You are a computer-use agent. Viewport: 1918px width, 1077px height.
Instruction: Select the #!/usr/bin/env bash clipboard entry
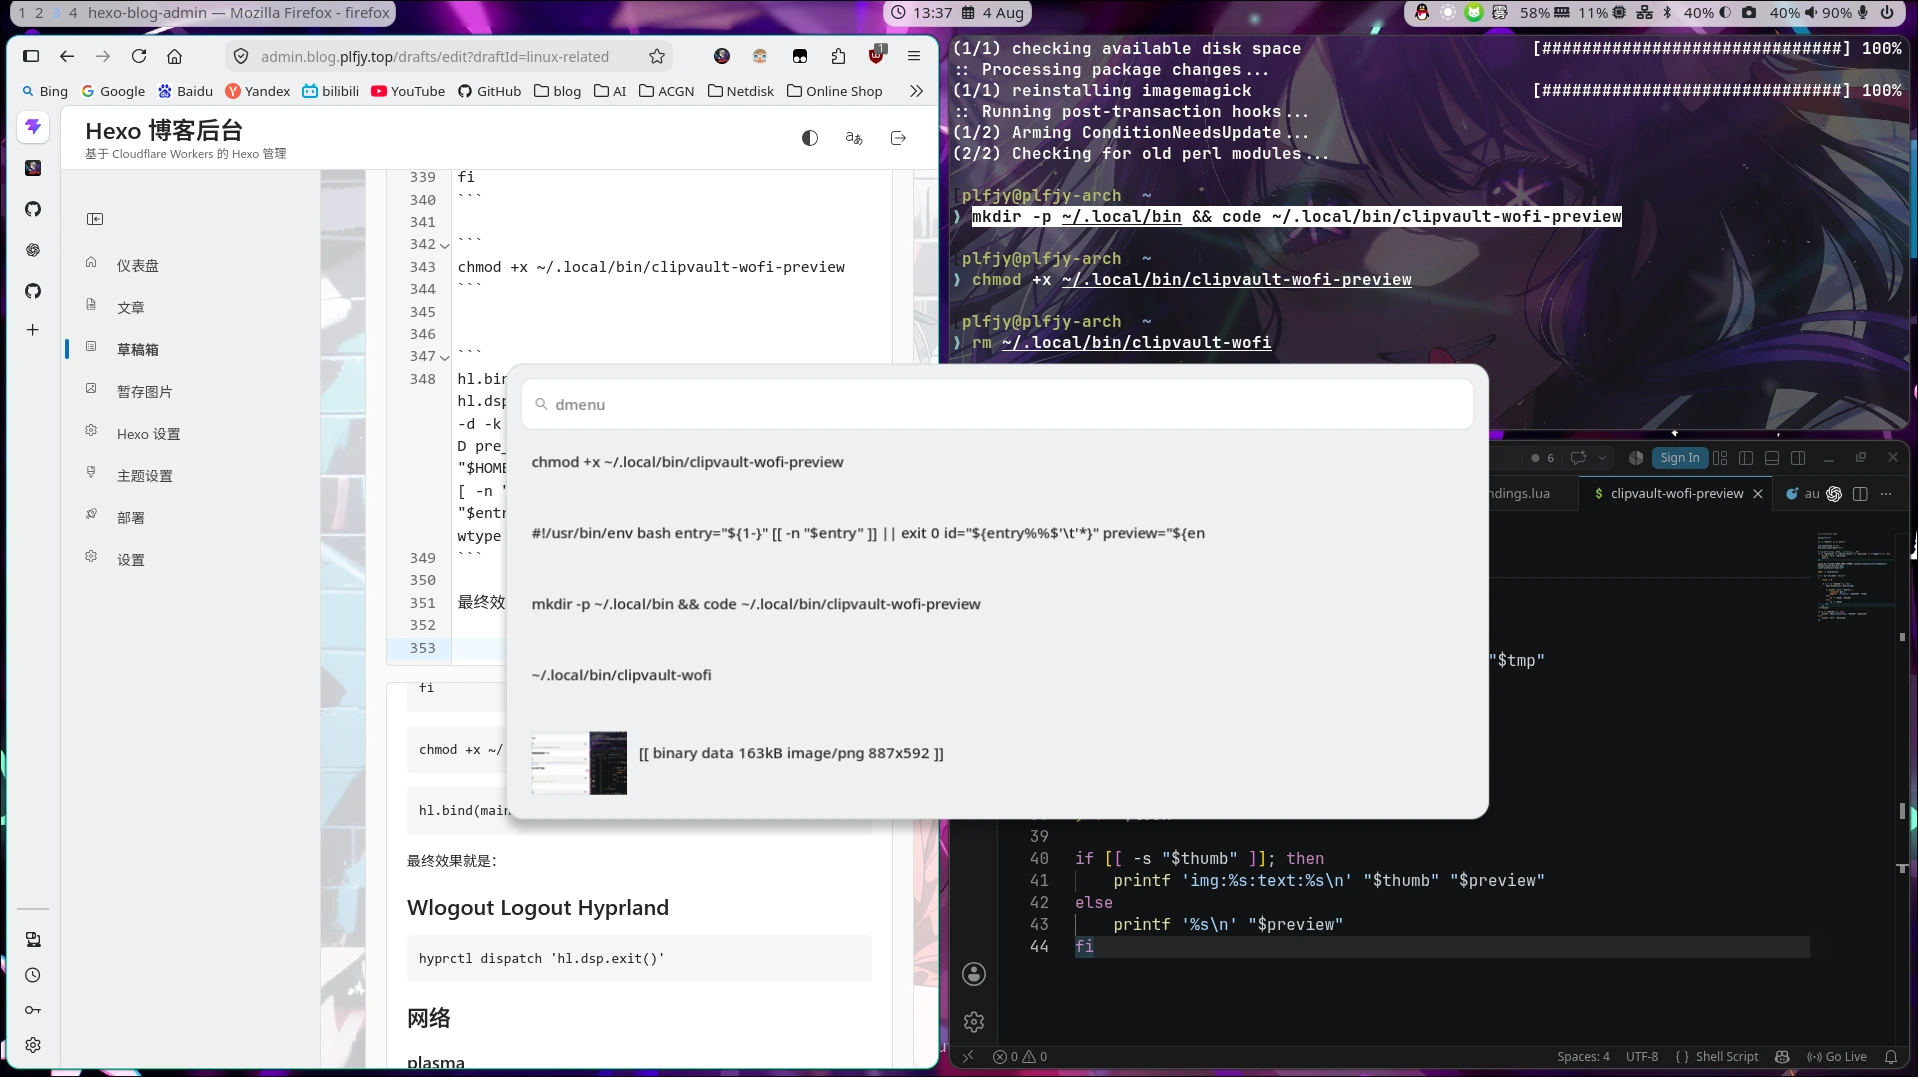pyautogui.click(x=997, y=533)
